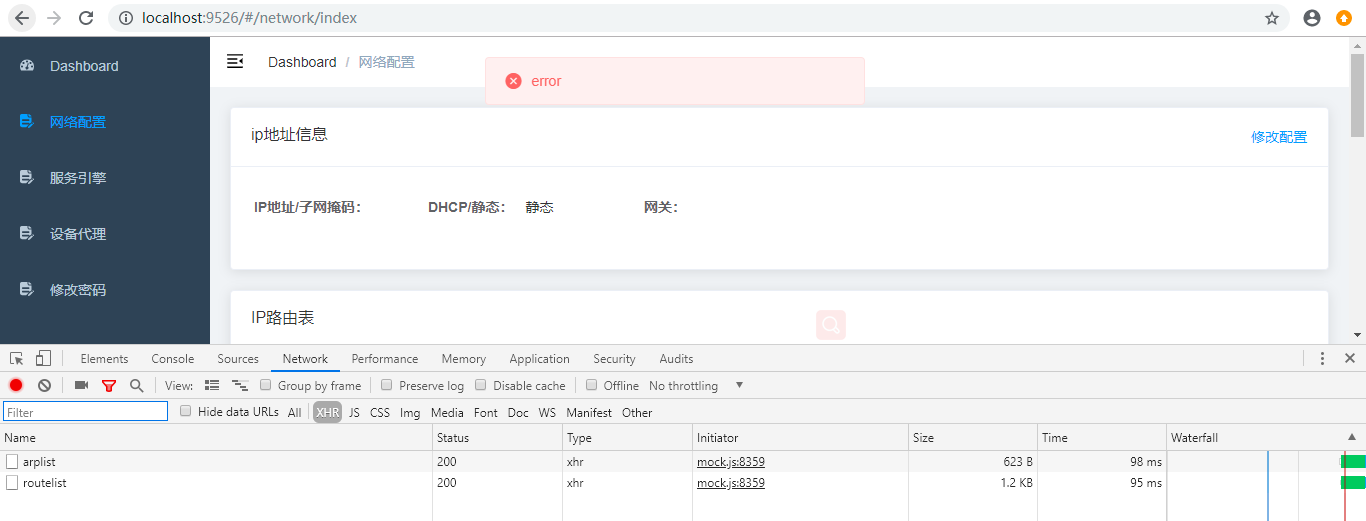1366x521 pixels.
Task: Open the 修改密码 sidebar menu item
Action: [105, 290]
